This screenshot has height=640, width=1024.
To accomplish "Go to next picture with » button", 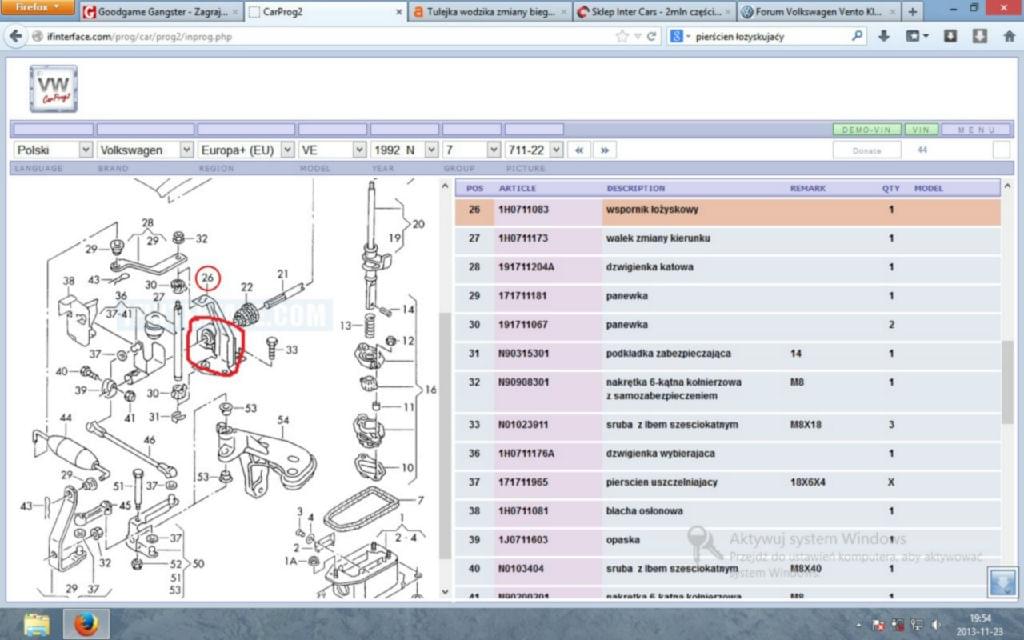I will point(605,150).
